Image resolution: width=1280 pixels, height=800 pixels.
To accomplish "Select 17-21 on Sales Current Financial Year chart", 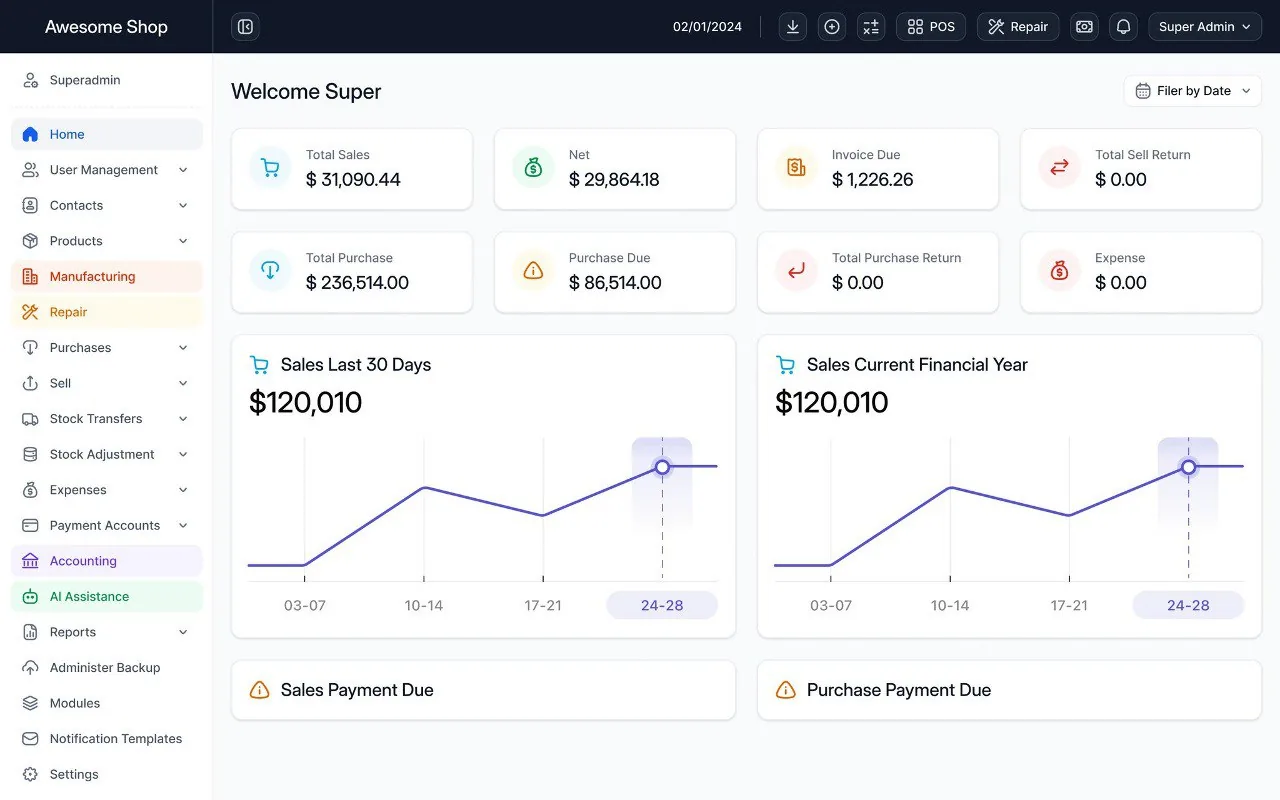I will (1069, 605).
